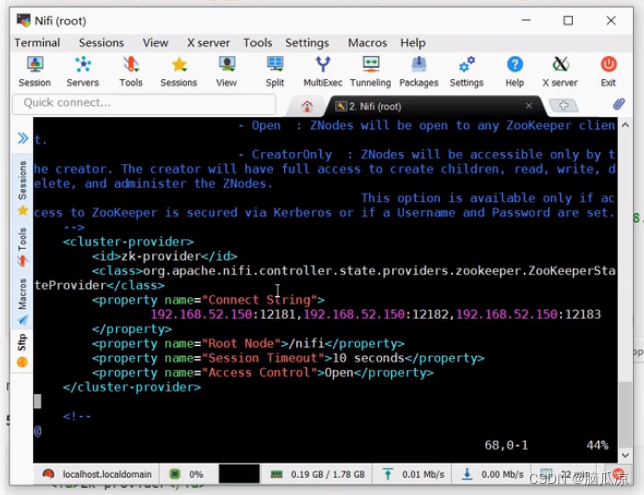Open the Packages toolbar icon
644x495 pixels.
(x=419, y=71)
